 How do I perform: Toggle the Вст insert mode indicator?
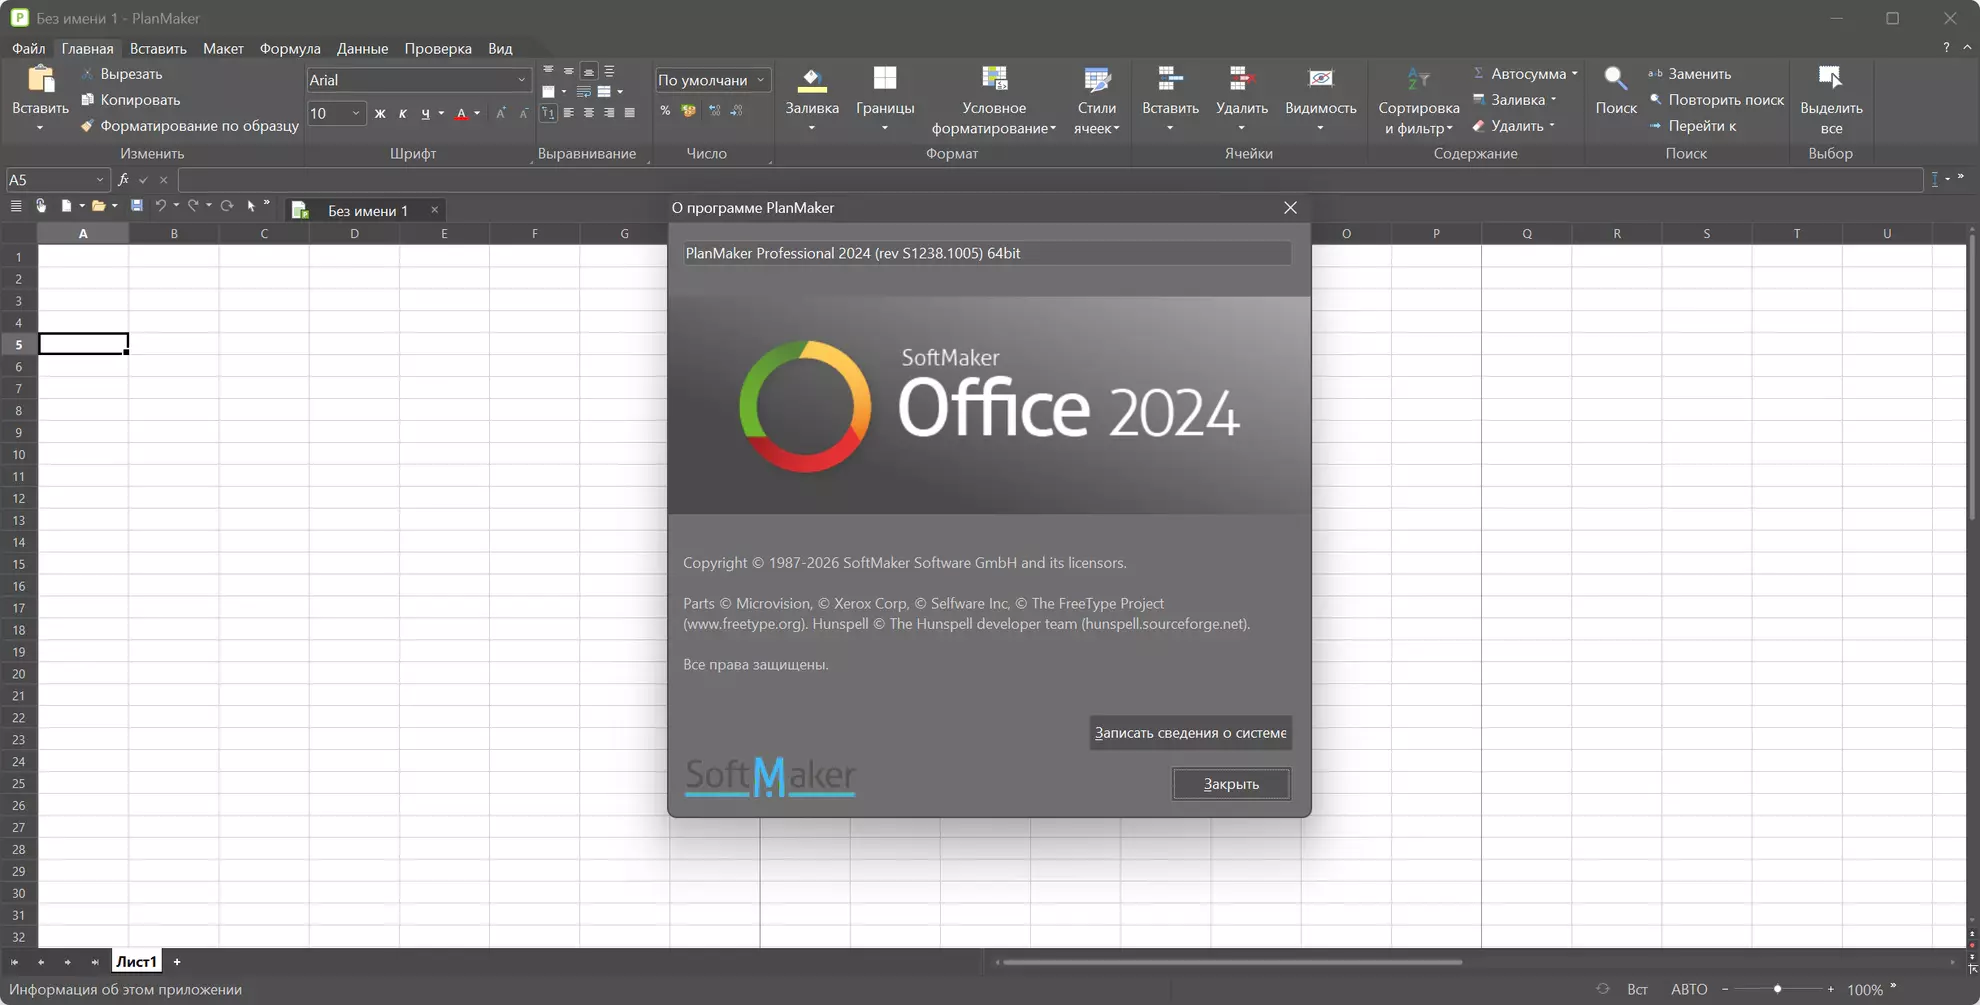tap(1637, 989)
